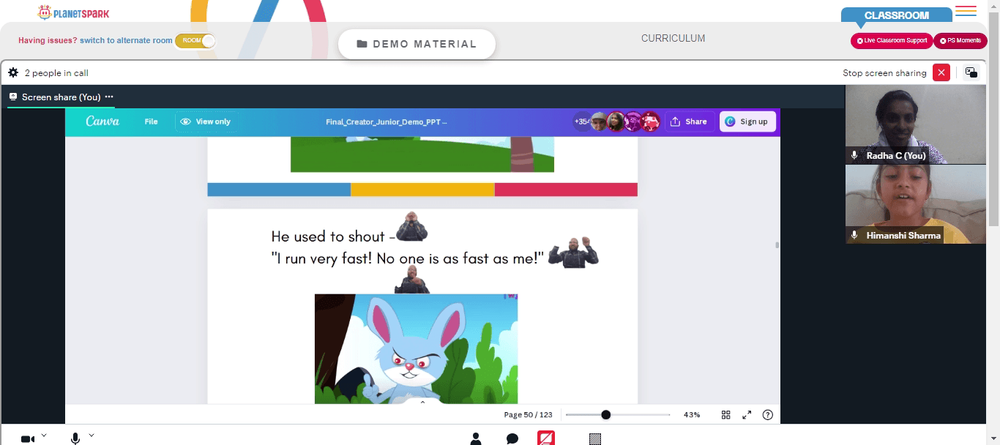Open Canva grid view icon

pyautogui.click(x=726, y=414)
